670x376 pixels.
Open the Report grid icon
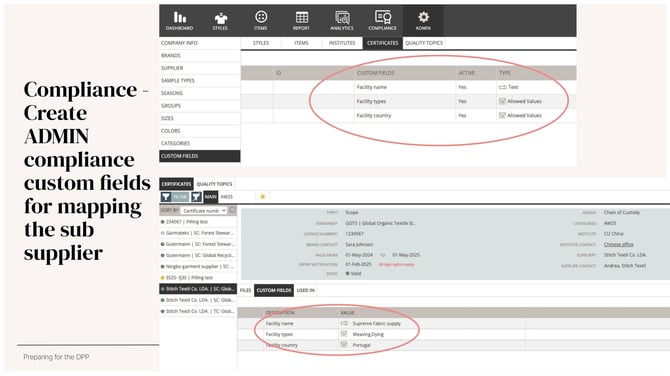302,18
